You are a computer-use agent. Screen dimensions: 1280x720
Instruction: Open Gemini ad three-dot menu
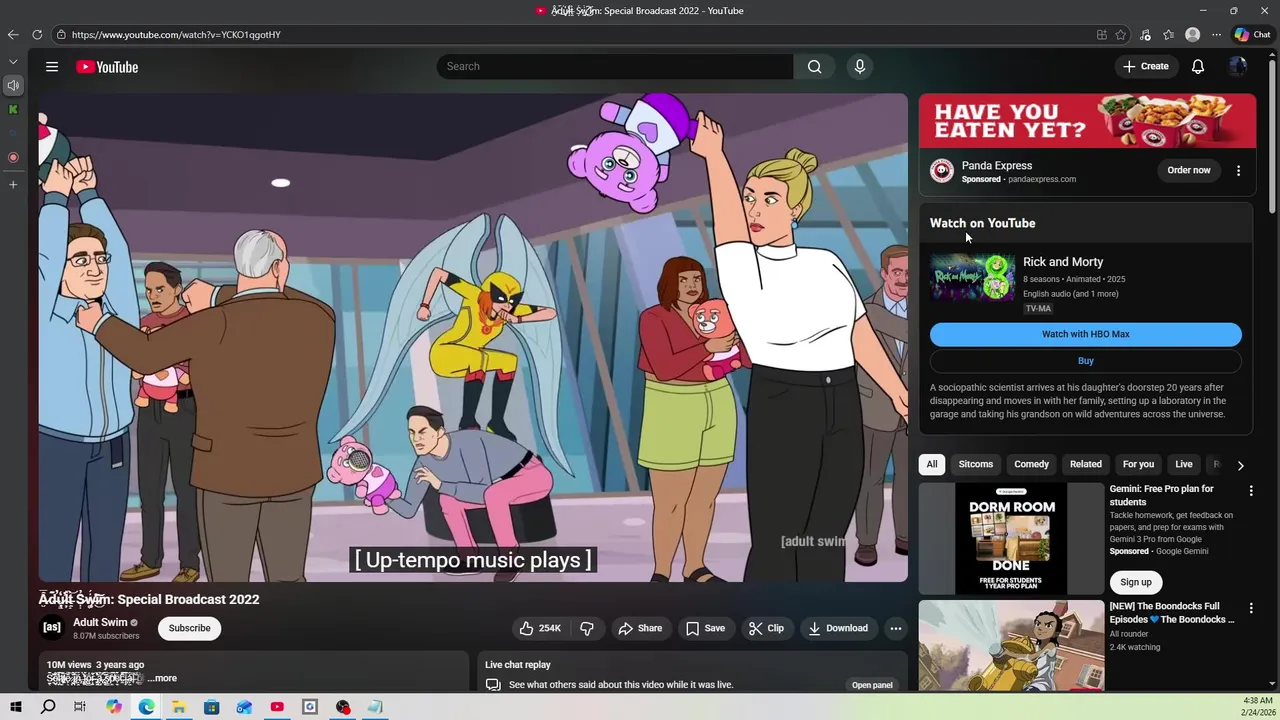click(1251, 491)
